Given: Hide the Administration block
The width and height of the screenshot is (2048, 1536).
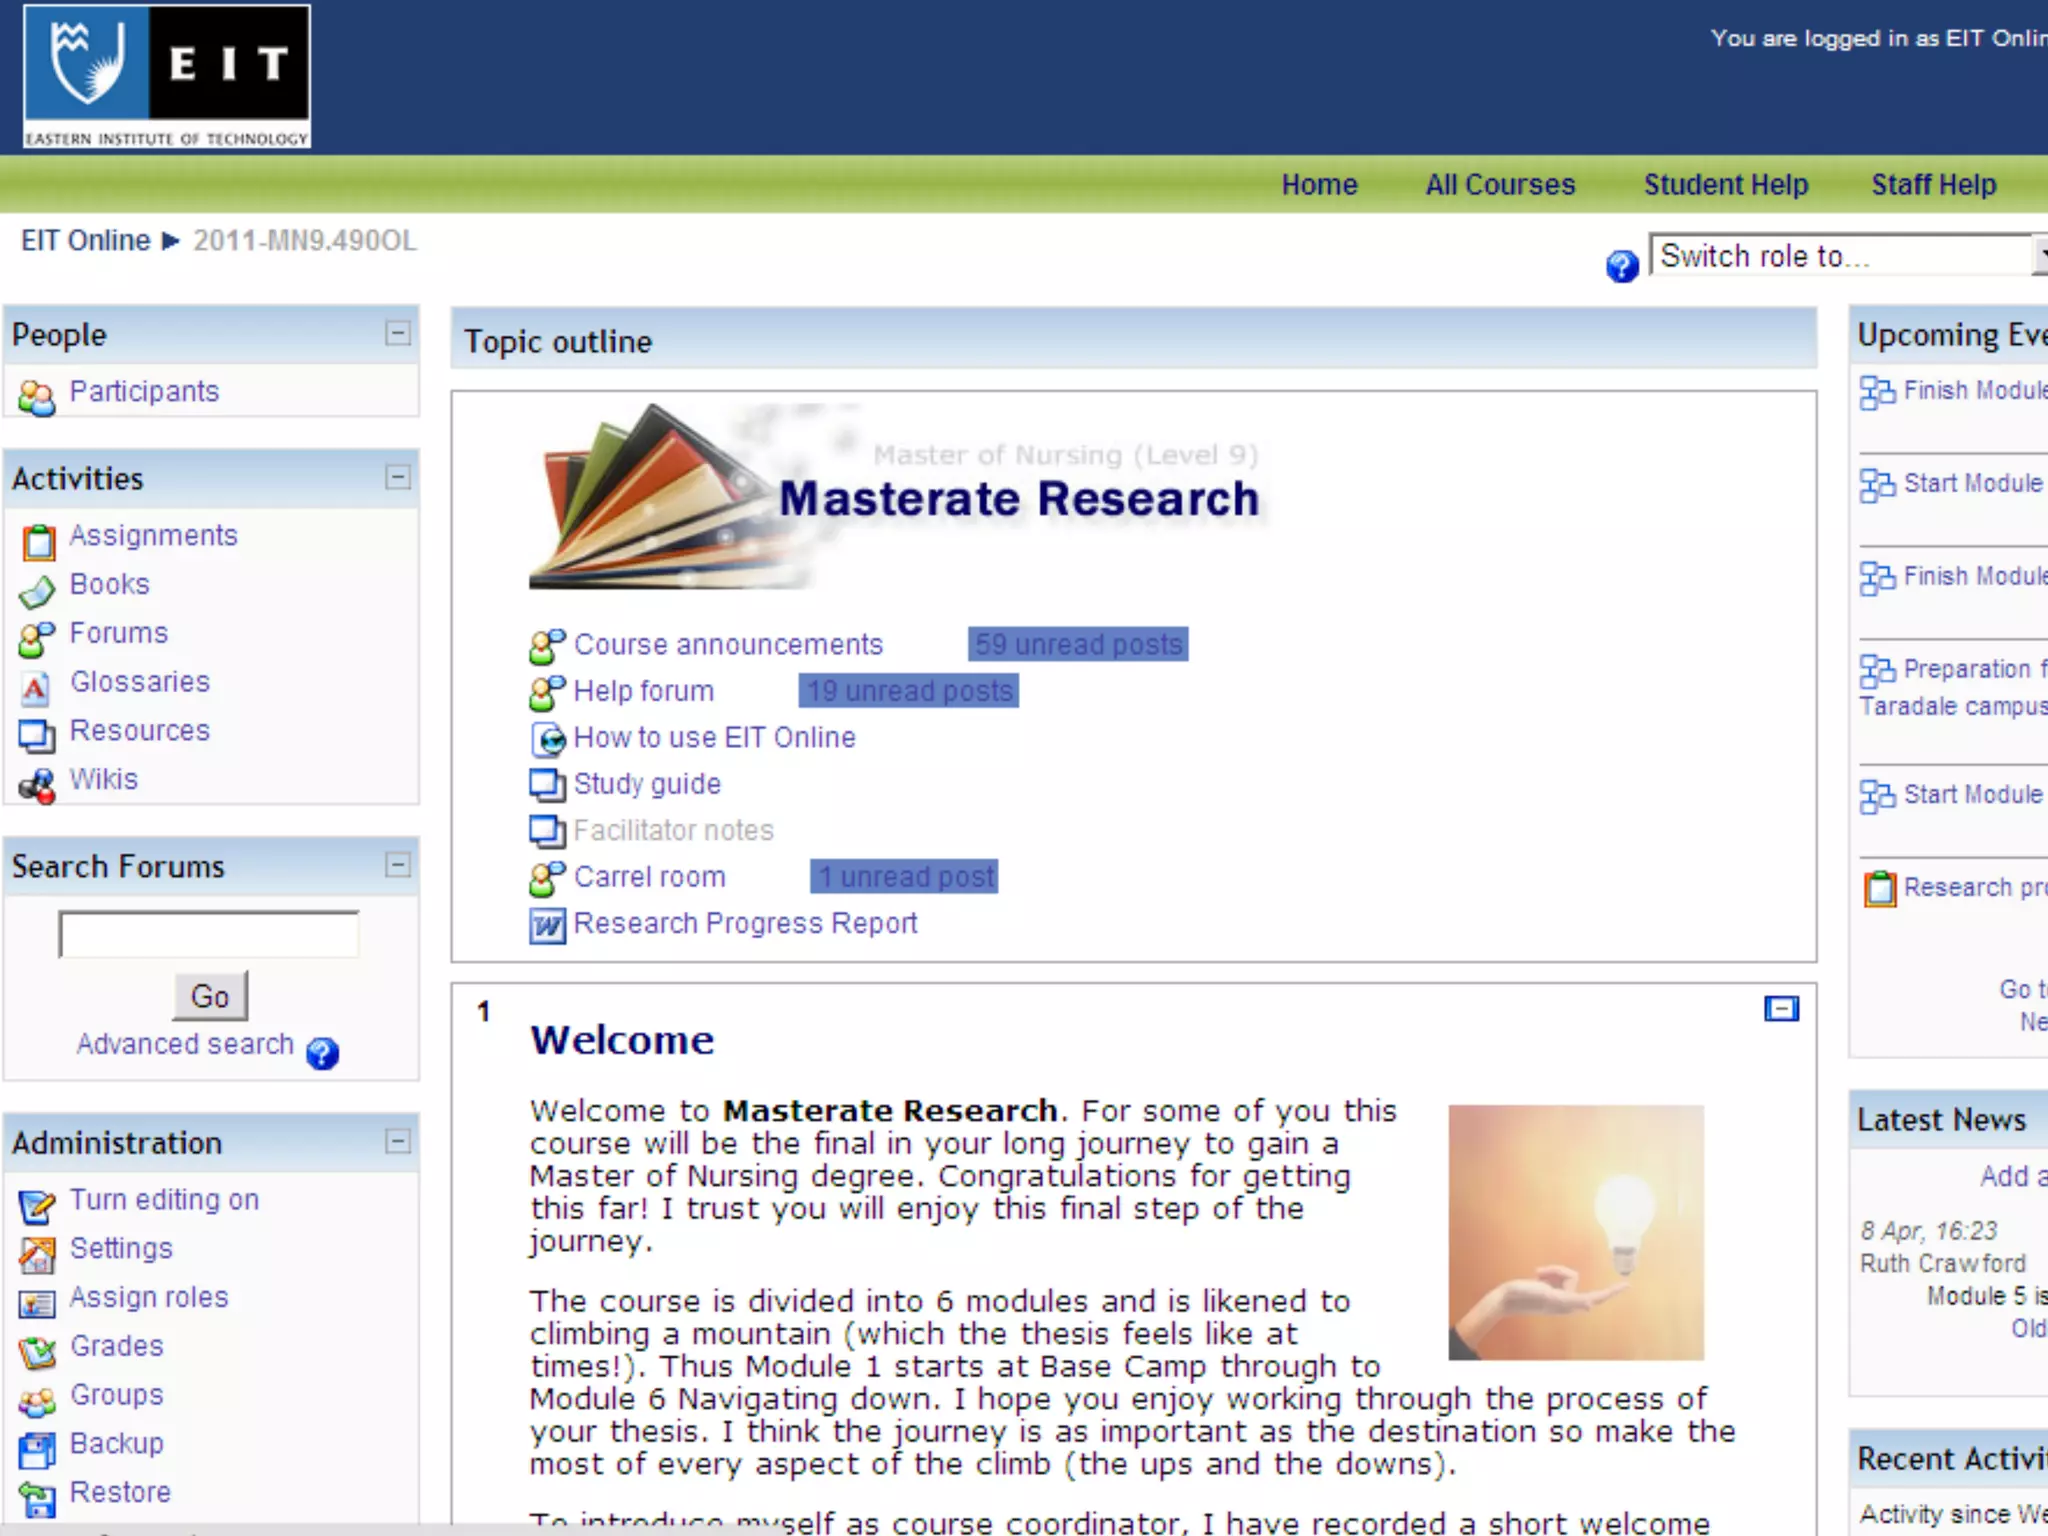Looking at the screenshot, I should 397,1141.
